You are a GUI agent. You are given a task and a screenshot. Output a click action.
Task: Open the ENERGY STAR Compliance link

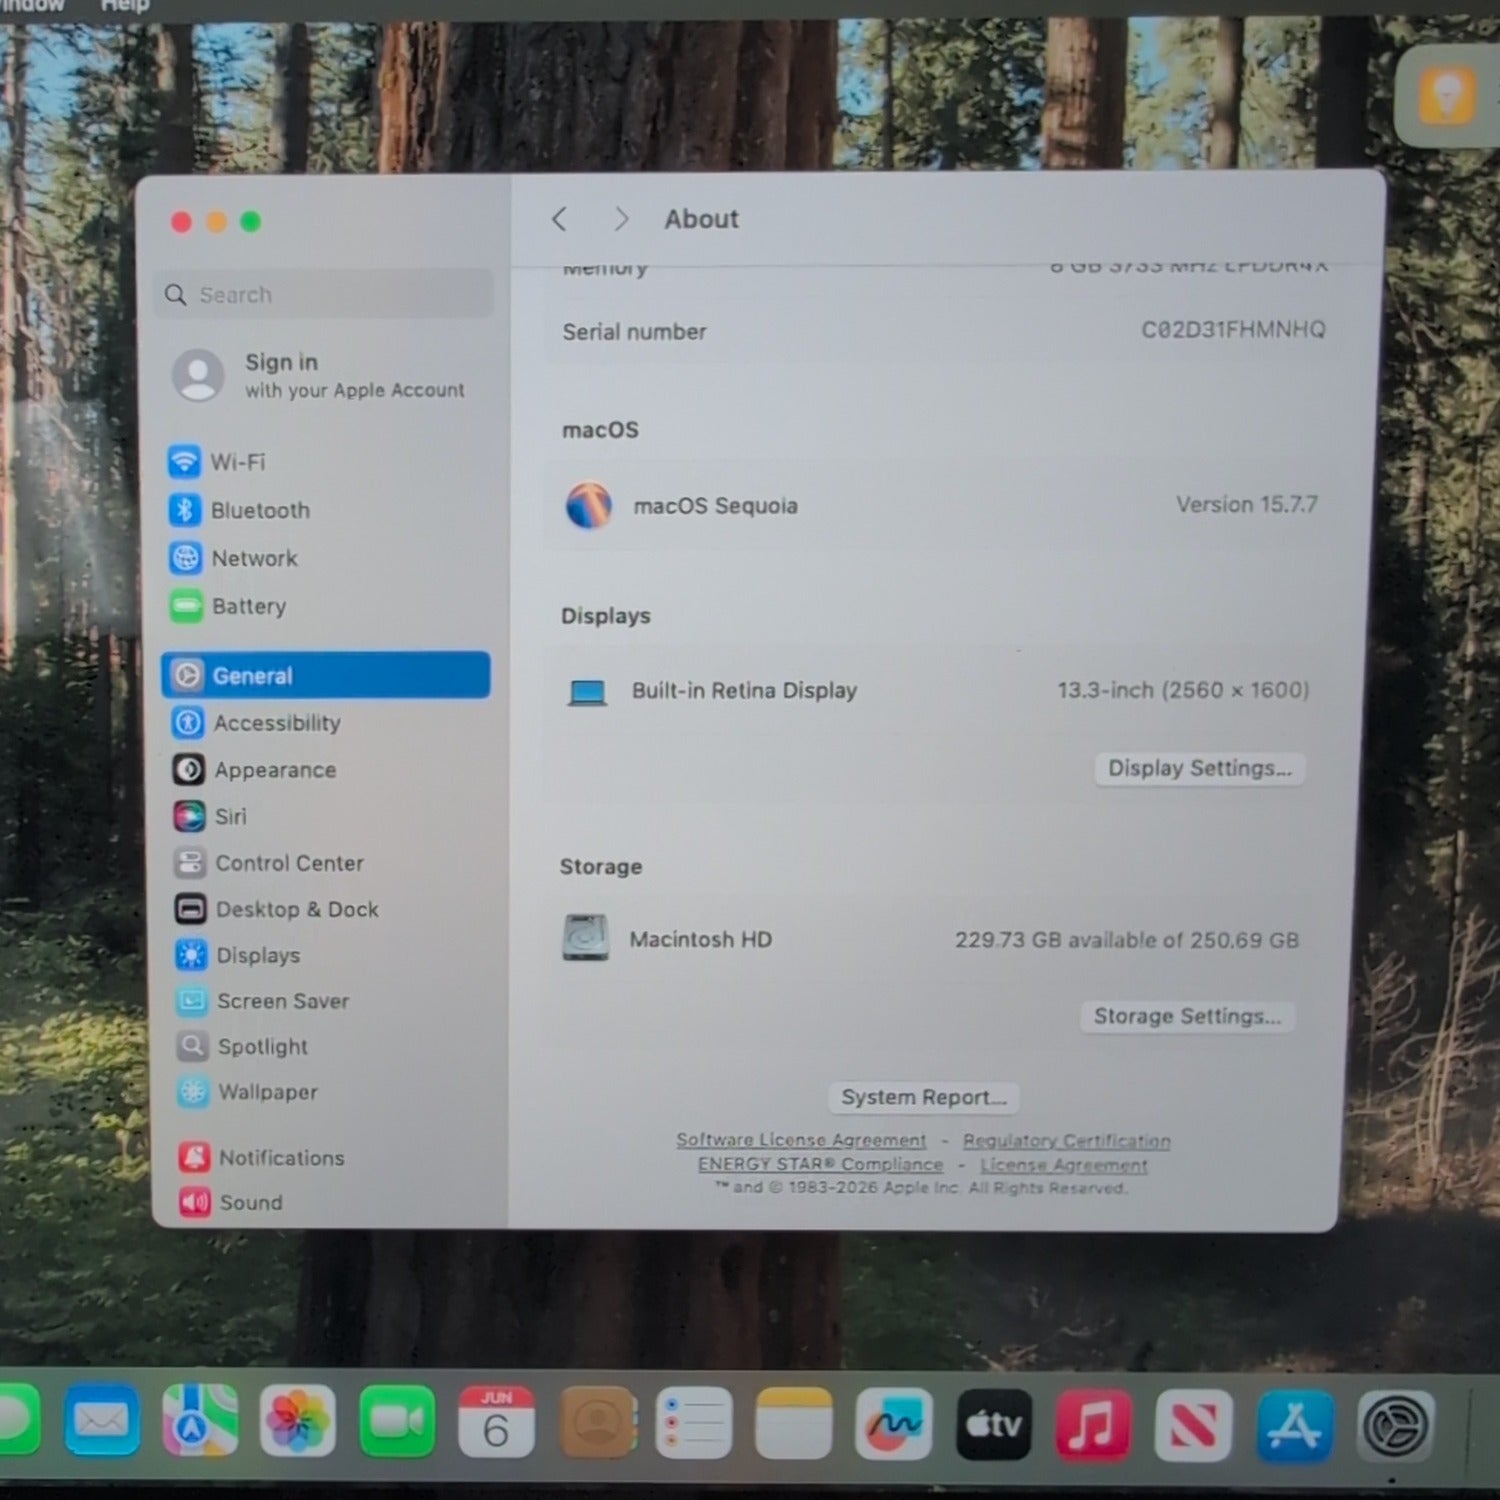[821, 1164]
